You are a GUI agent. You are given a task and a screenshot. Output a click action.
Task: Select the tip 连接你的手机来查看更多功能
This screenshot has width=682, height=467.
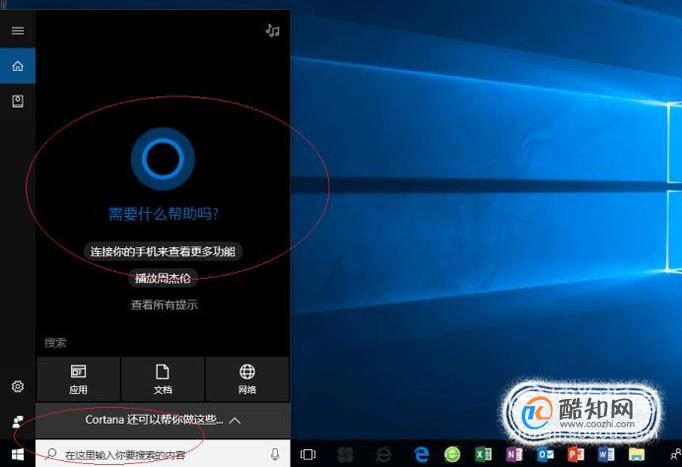(163, 251)
